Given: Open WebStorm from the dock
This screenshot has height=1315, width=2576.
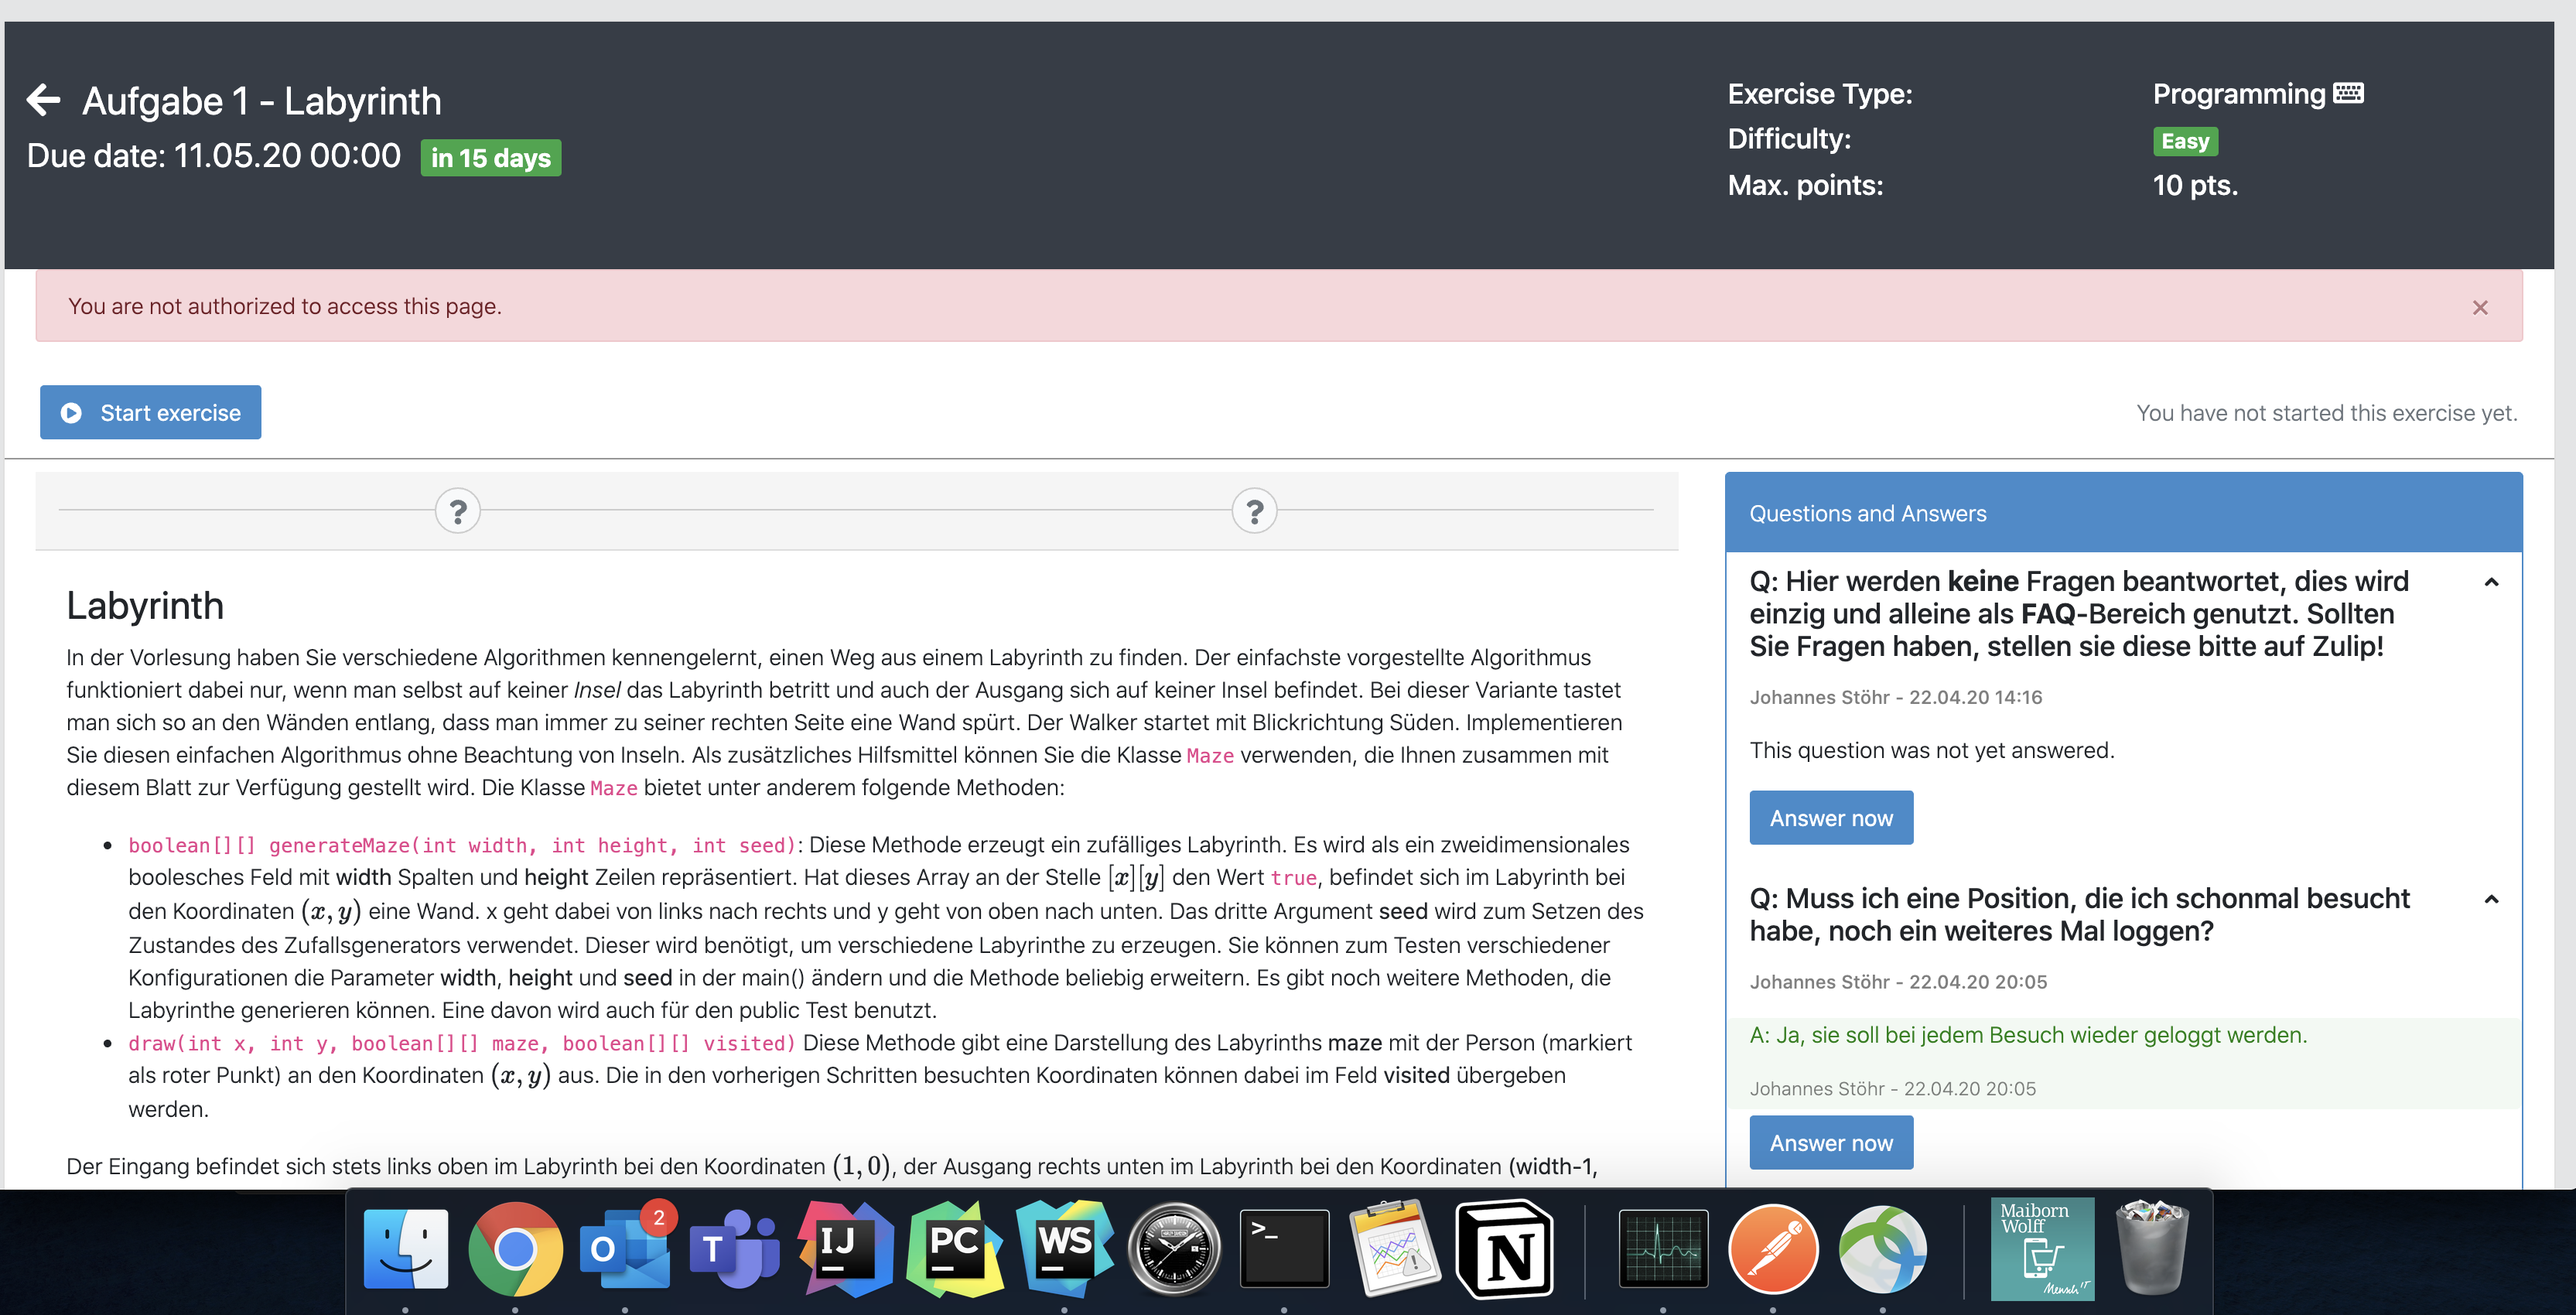Looking at the screenshot, I should point(1065,1249).
